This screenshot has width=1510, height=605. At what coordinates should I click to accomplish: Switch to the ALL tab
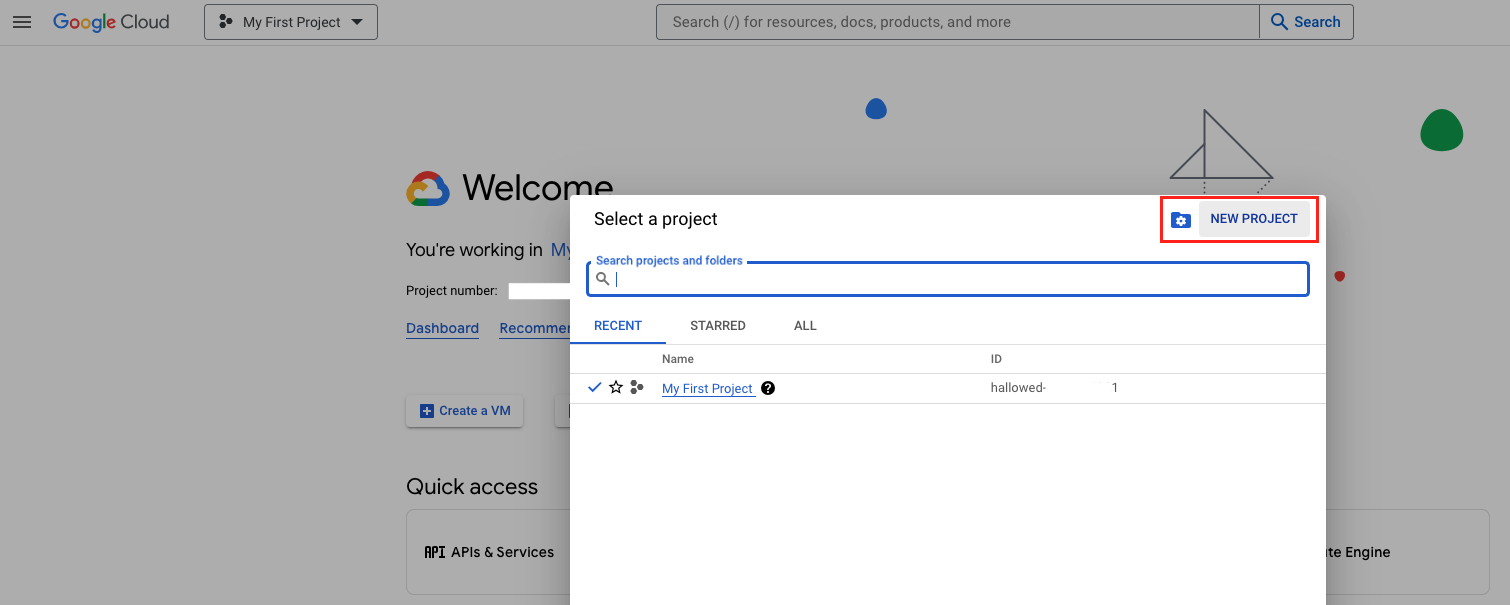coord(805,326)
